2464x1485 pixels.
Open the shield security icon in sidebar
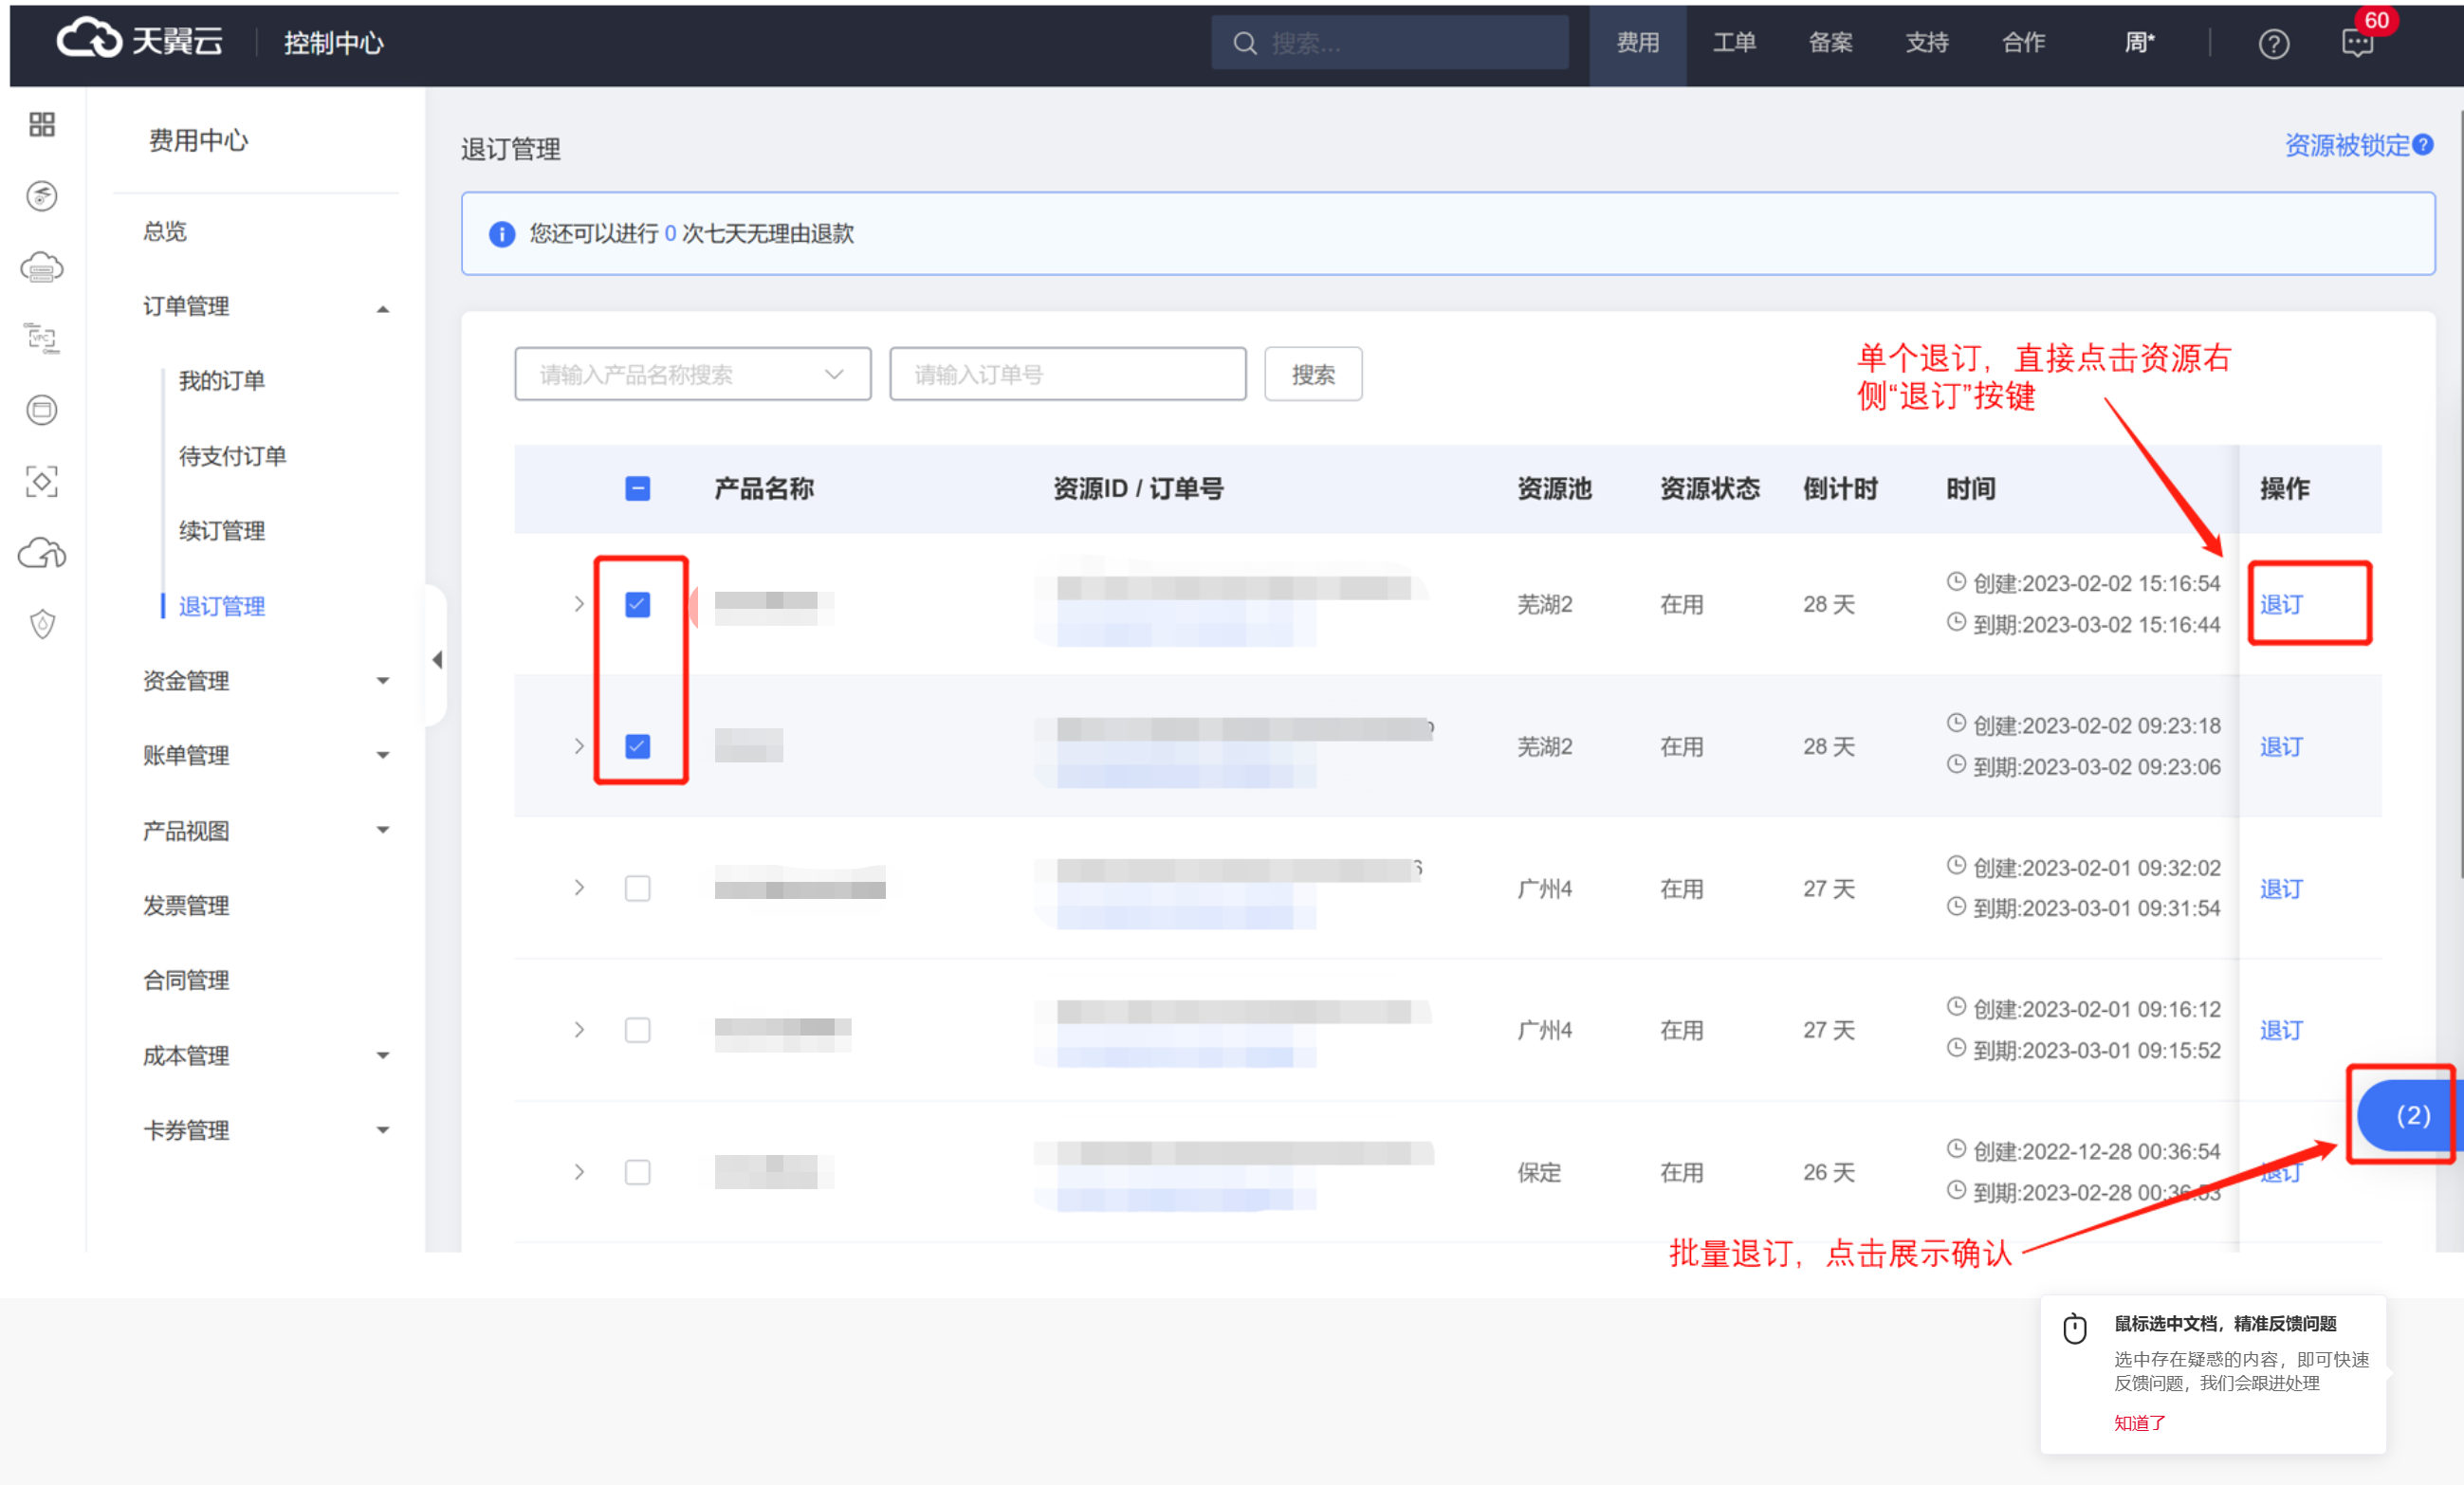coord(42,624)
